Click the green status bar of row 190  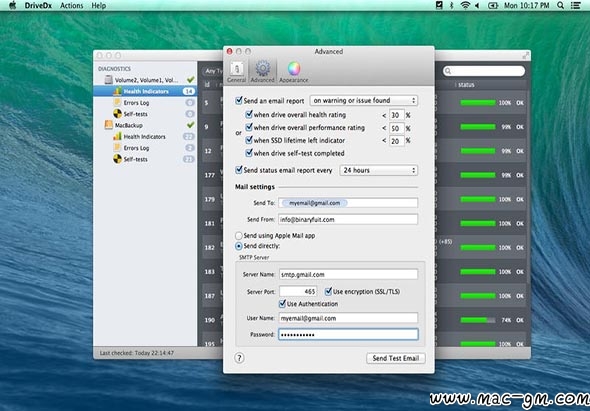click(x=478, y=320)
